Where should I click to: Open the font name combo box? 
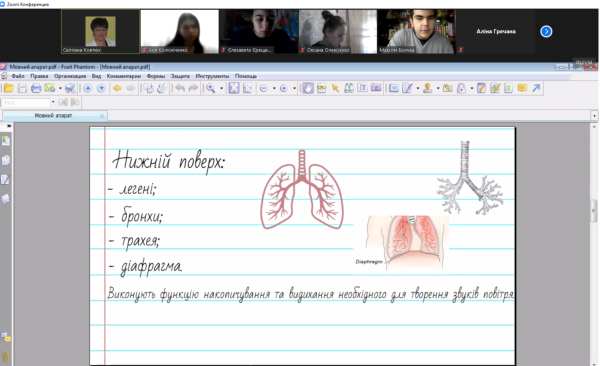(x=29, y=102)
